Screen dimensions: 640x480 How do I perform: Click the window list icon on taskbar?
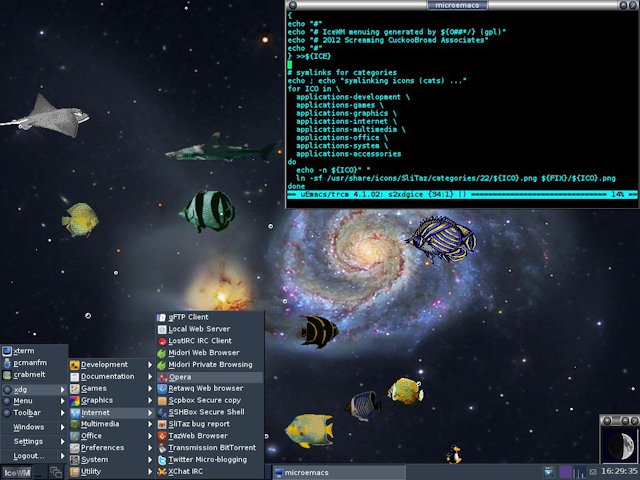point(56,473)
